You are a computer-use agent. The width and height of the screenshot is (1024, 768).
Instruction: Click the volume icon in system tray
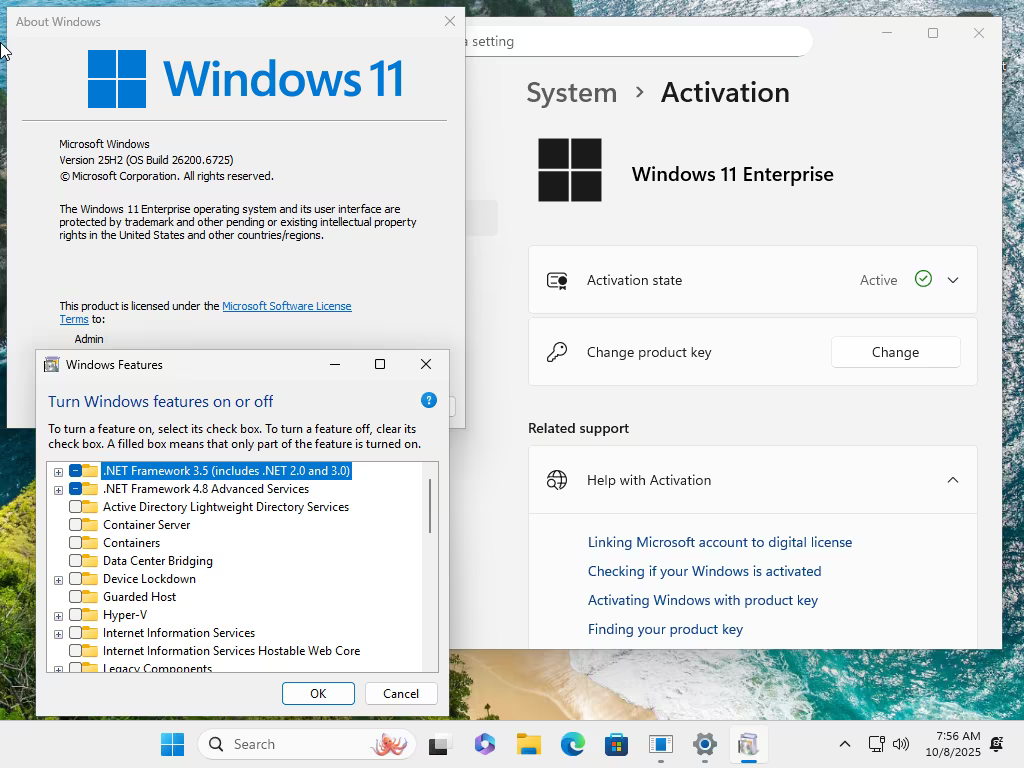click(901, 744)
